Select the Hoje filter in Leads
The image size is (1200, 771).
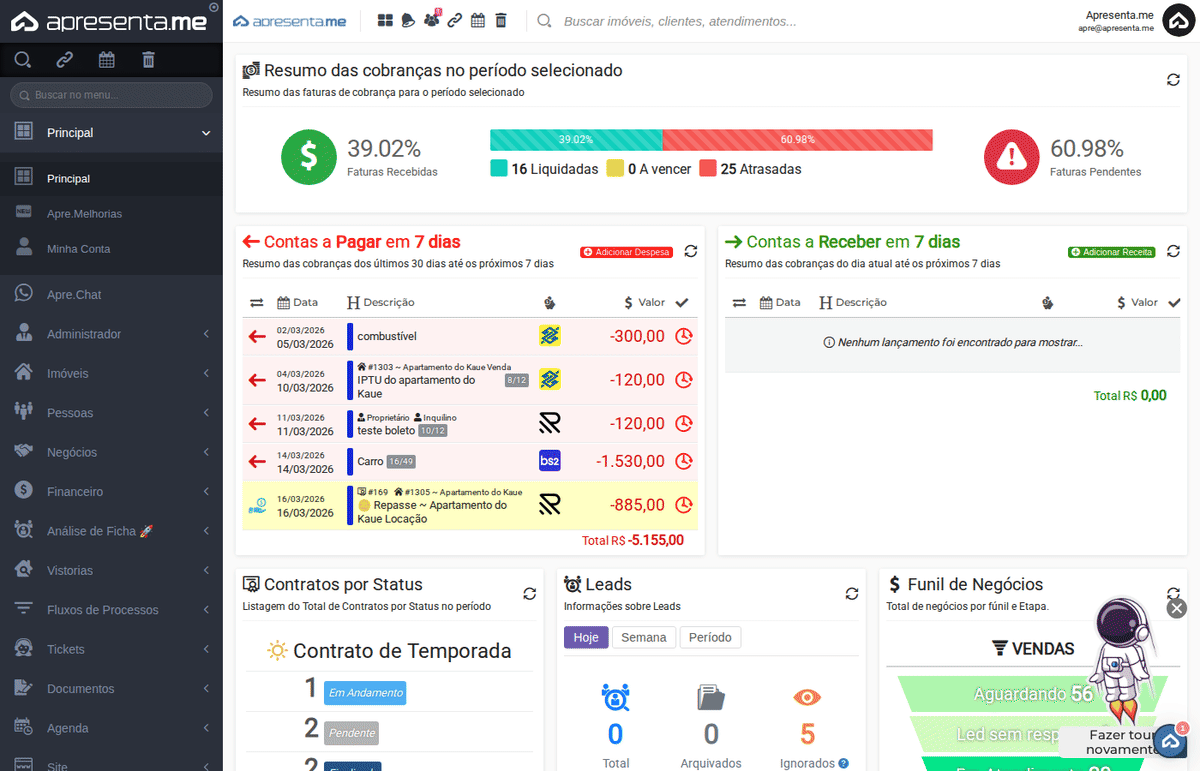[586, 637]
